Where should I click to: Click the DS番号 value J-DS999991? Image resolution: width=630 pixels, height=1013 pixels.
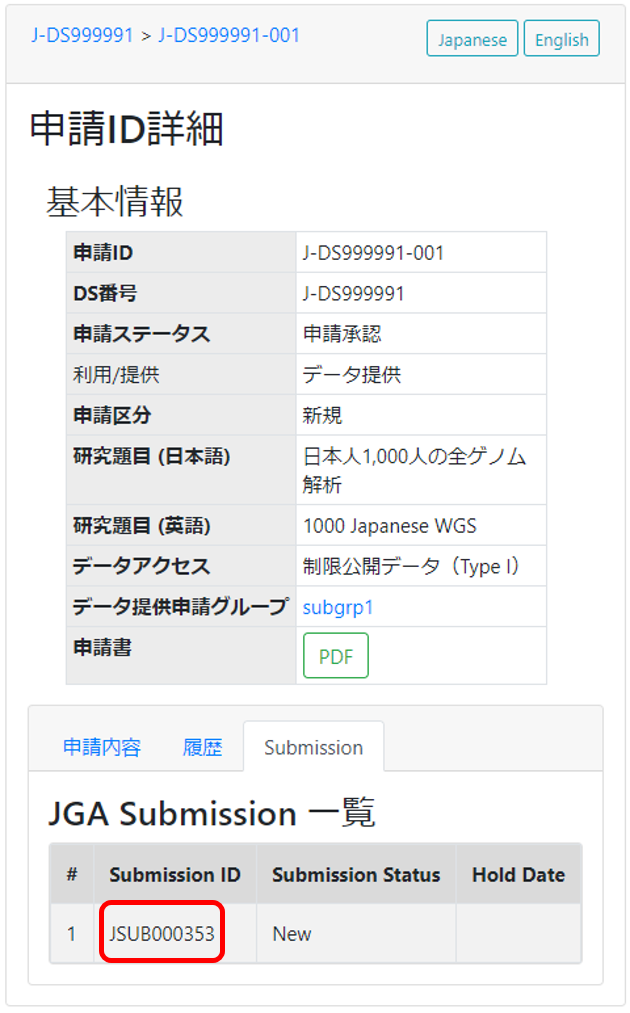tap(354, 294)
